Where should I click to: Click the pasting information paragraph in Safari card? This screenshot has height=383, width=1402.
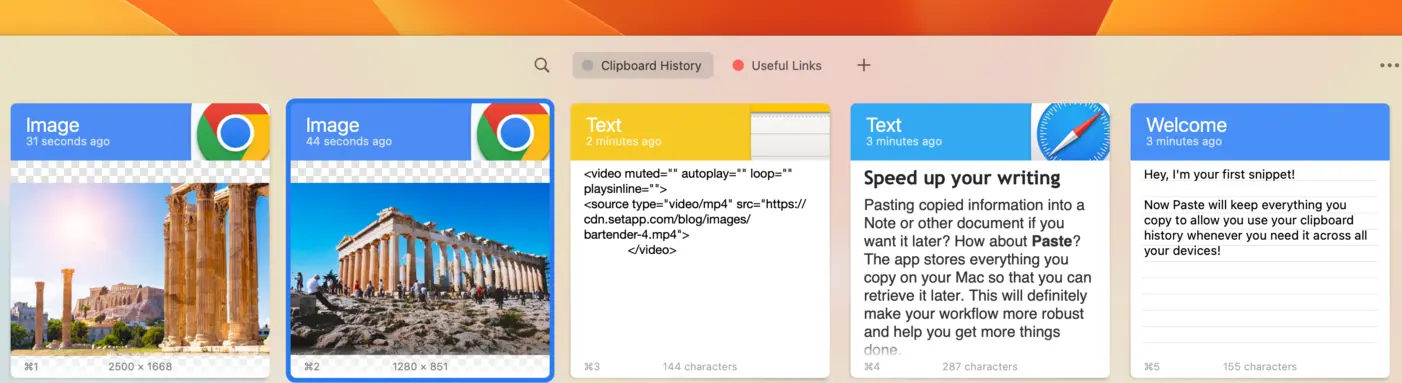click(x=977, y=277)
